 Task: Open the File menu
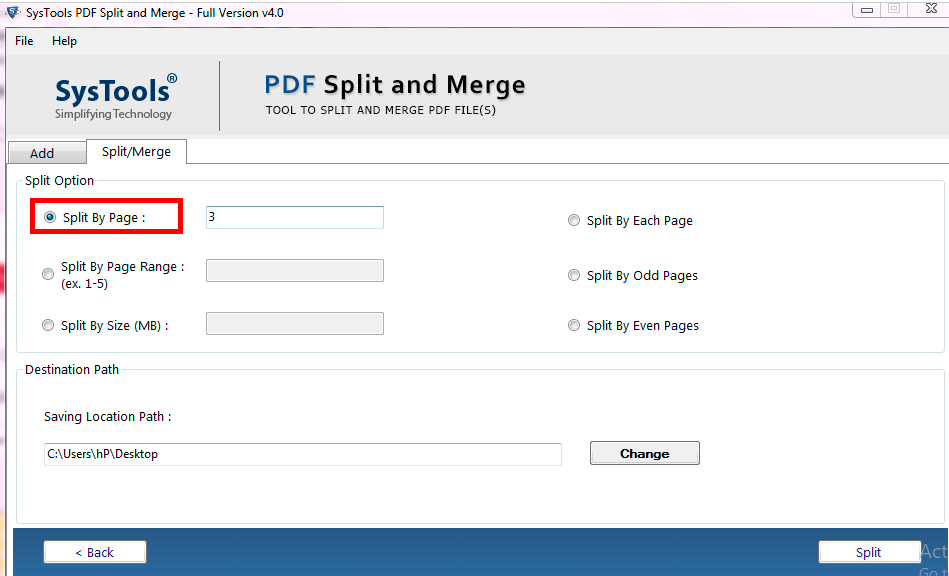pos(24,41)
